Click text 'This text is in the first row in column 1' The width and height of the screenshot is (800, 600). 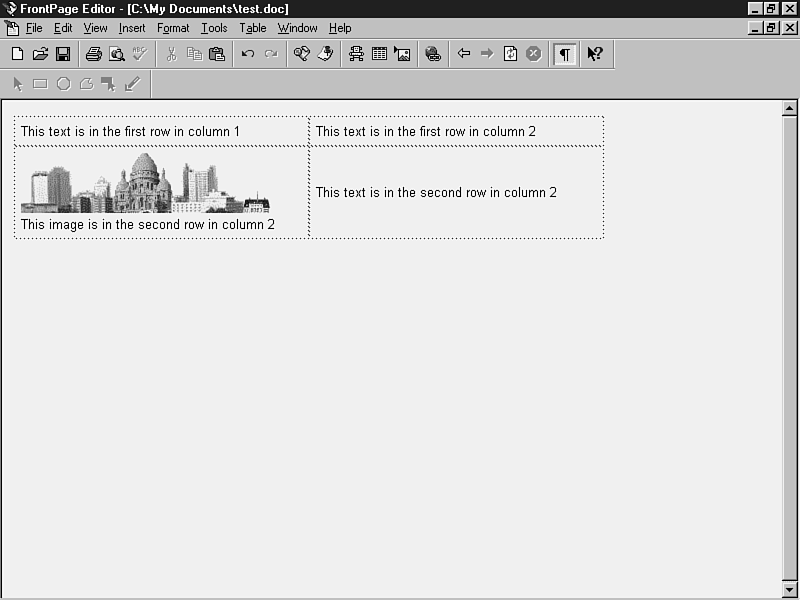coord(130,132)
